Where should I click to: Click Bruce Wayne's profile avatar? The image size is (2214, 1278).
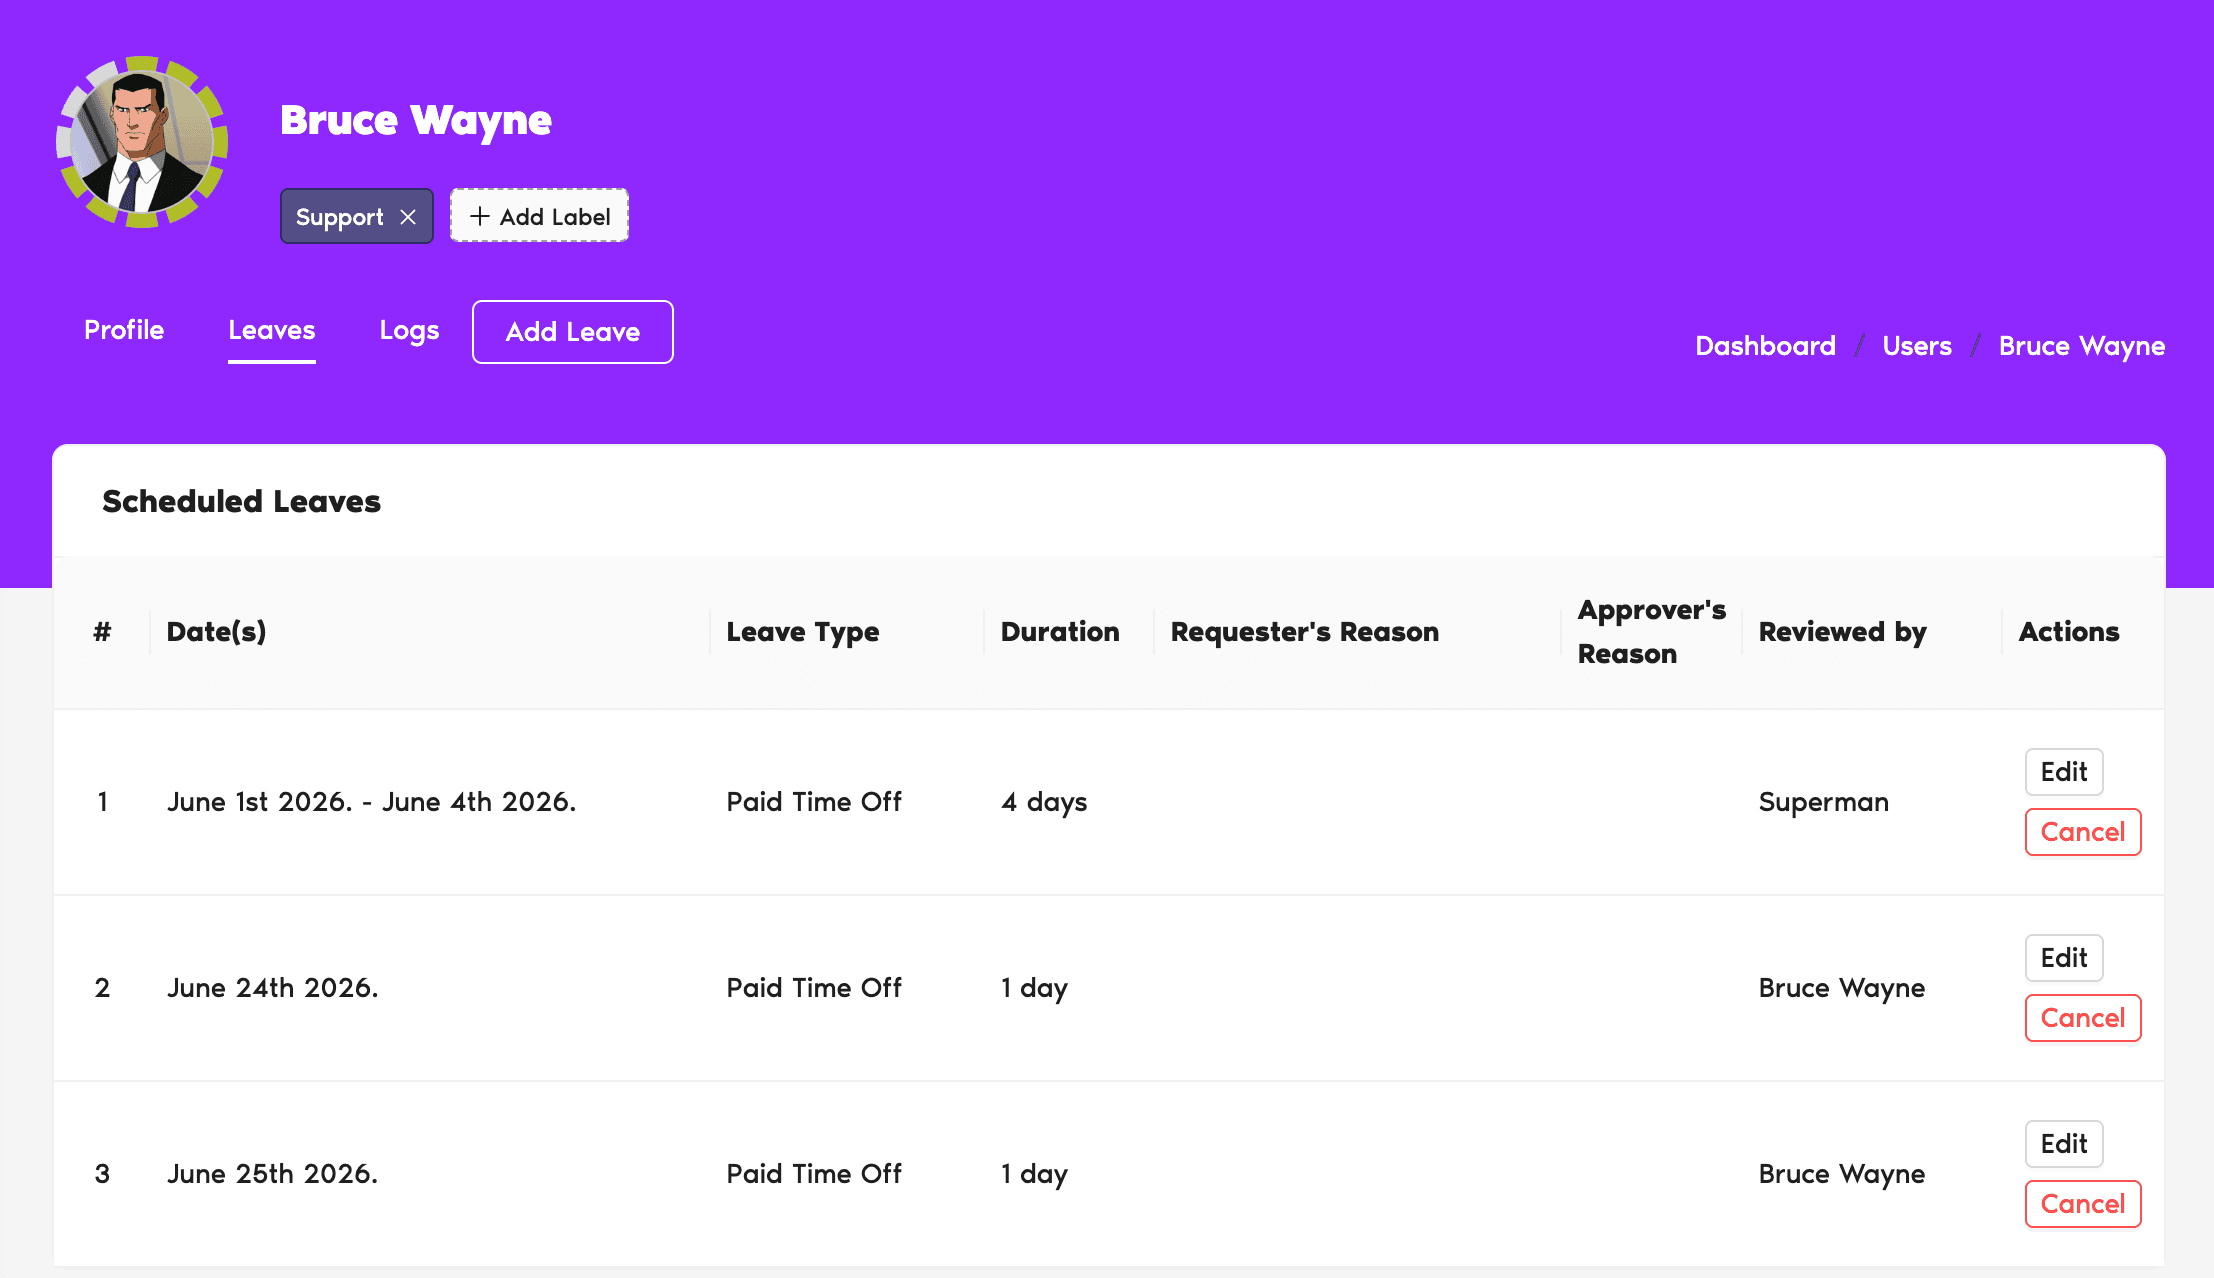pyautogui.click(x=142, y=142)
